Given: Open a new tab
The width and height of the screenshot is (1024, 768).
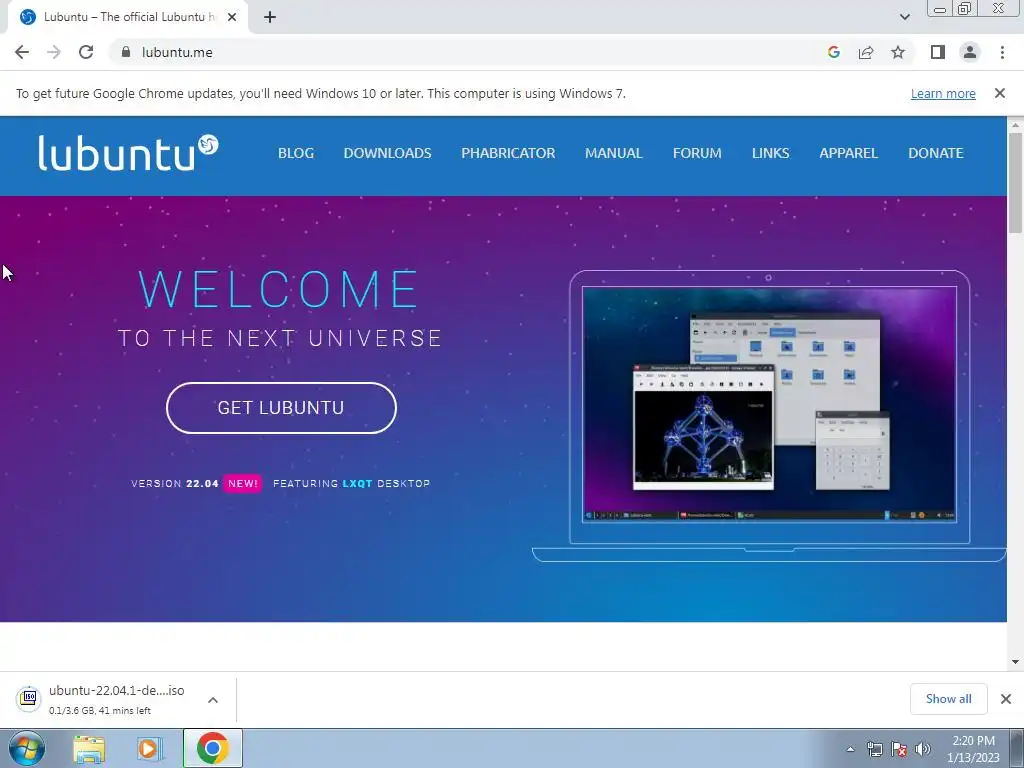Looking at the screenshot, I should click(x=270, y=17).
